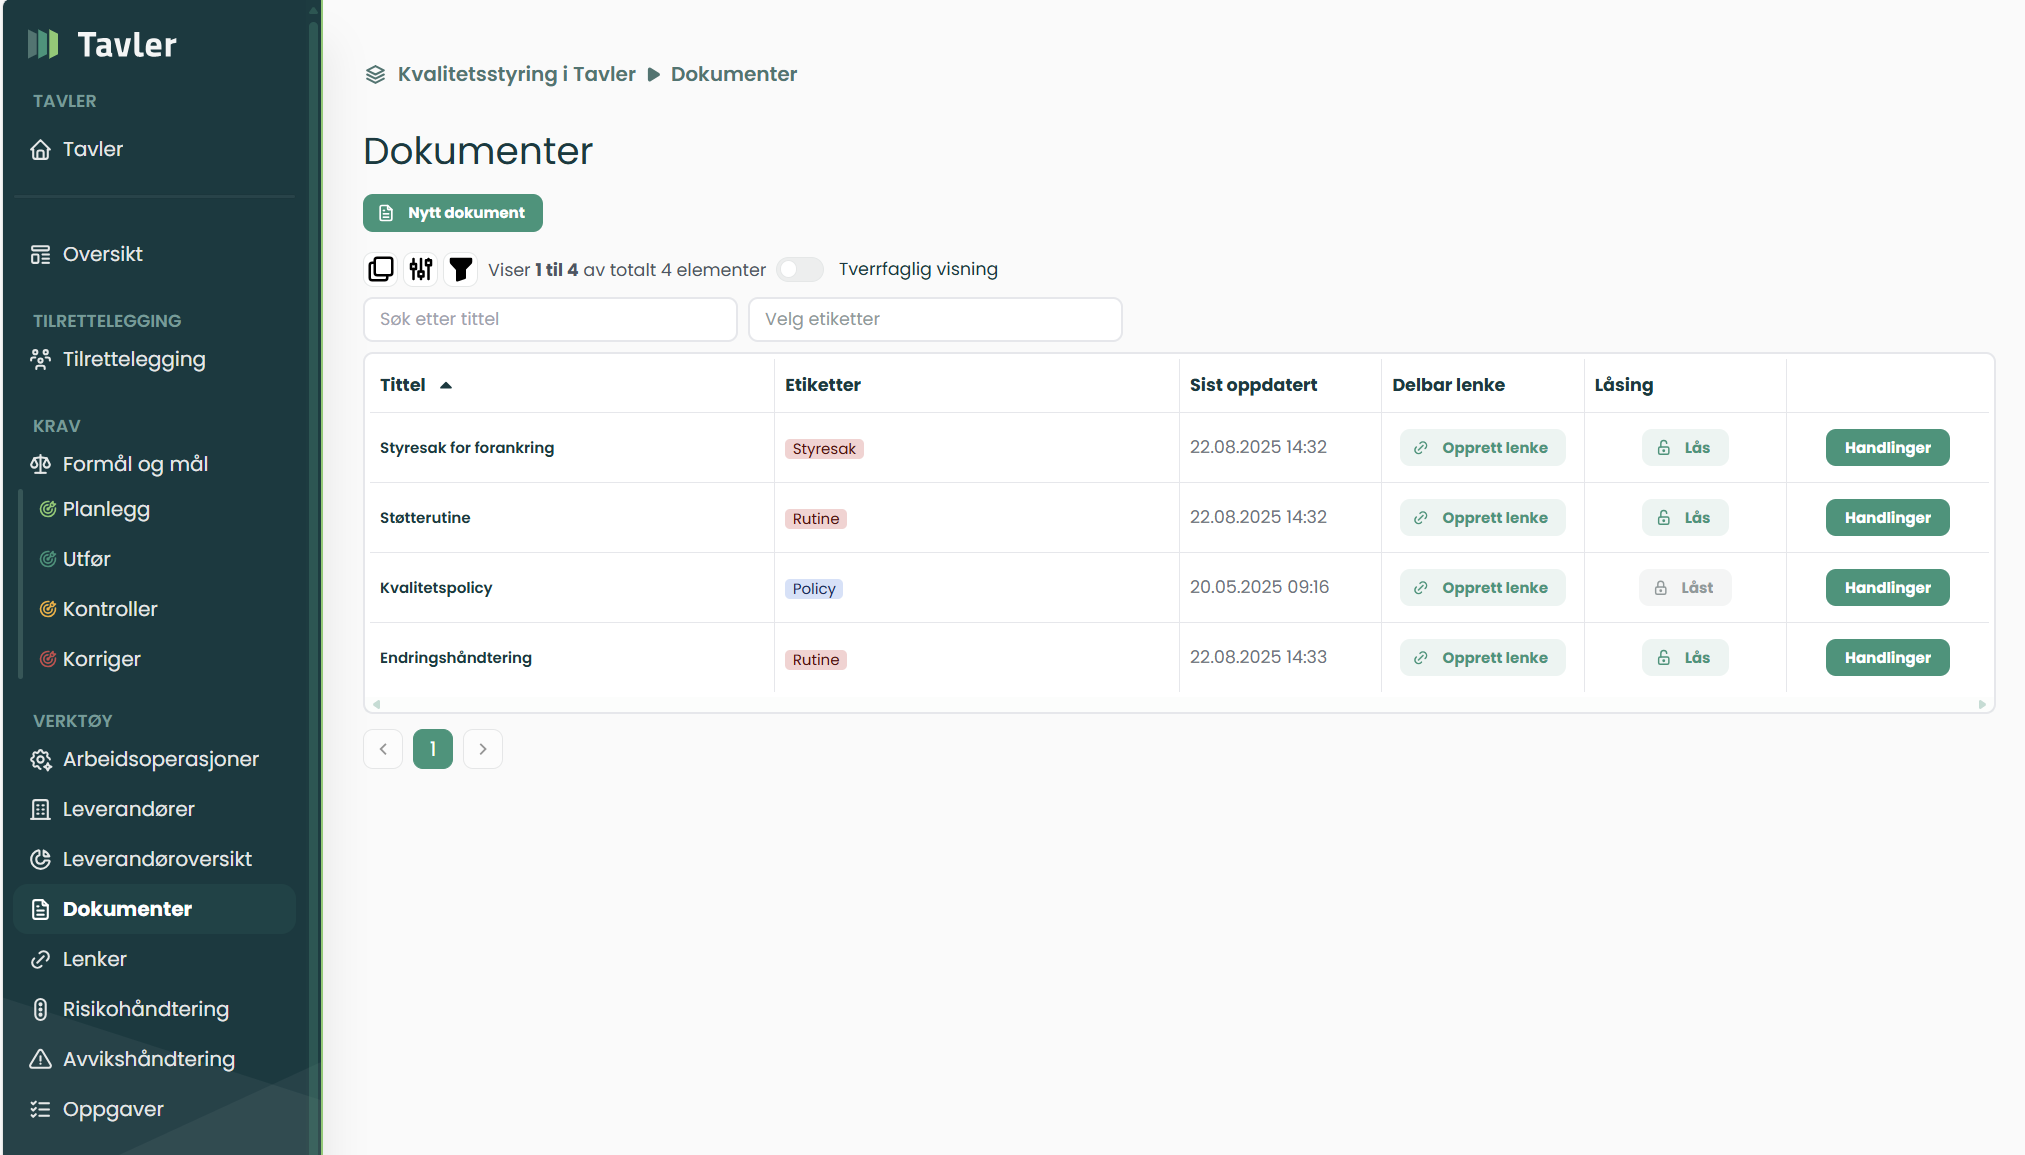Sort by Tittel column arrow
The height and width of the screenshot is (1155, 2025).
(x=446, y=385)
